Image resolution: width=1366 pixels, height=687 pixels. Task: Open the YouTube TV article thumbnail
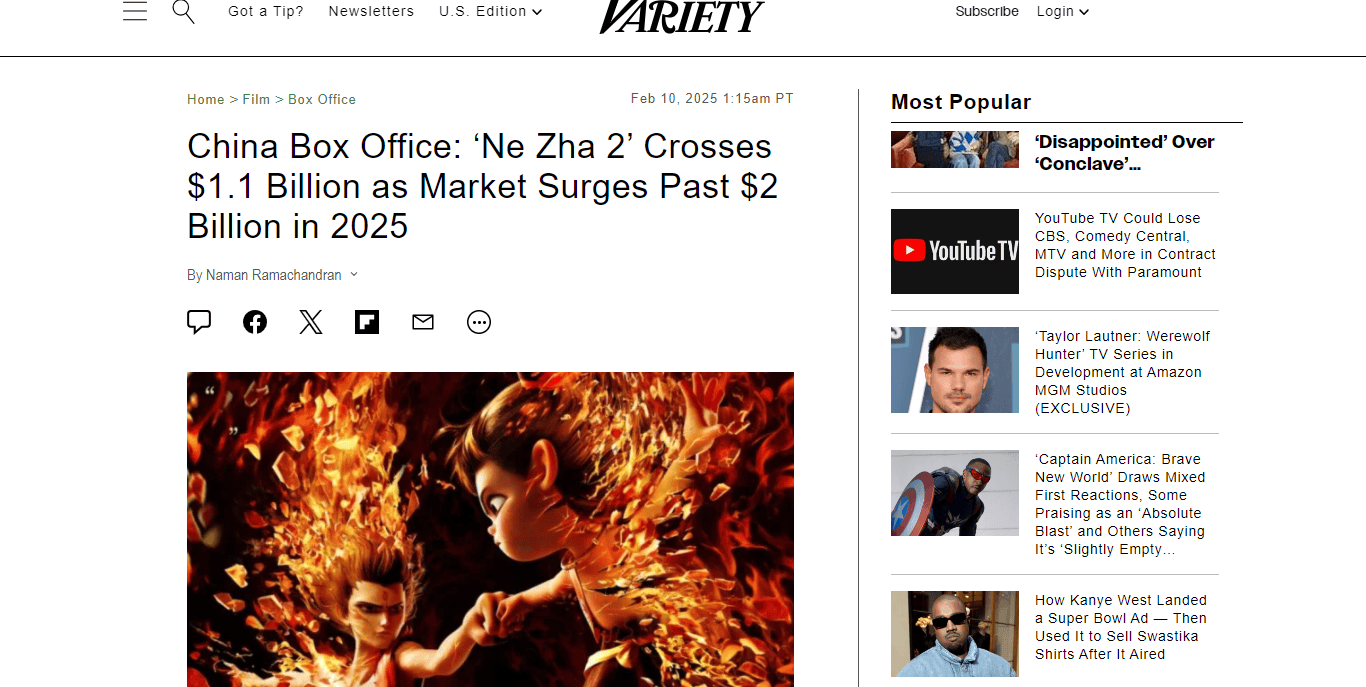[x=955, y=251]
